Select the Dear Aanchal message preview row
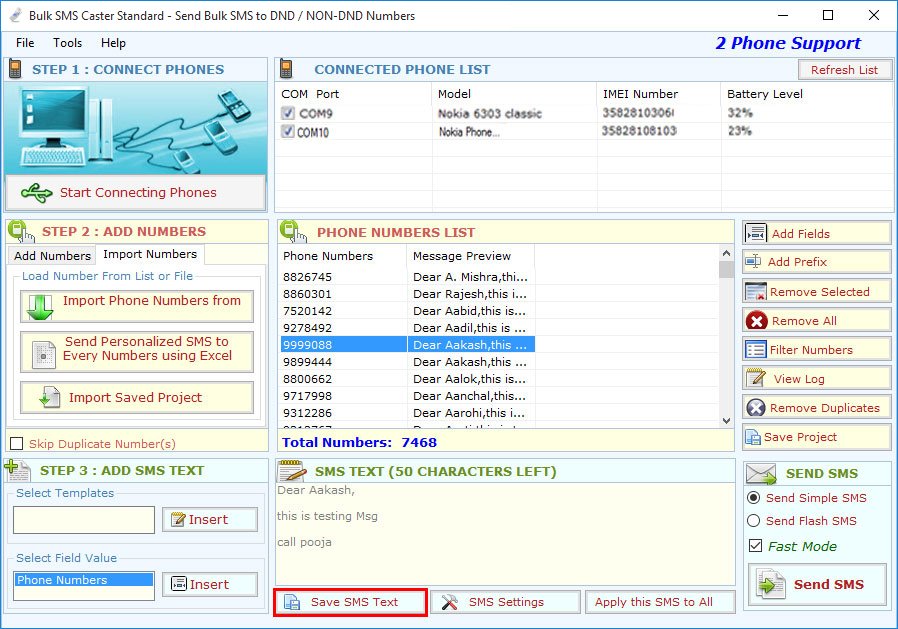Image resolution: width=898 pixels, height=629 pixels. pyautogui.click(x=407, y=396)
